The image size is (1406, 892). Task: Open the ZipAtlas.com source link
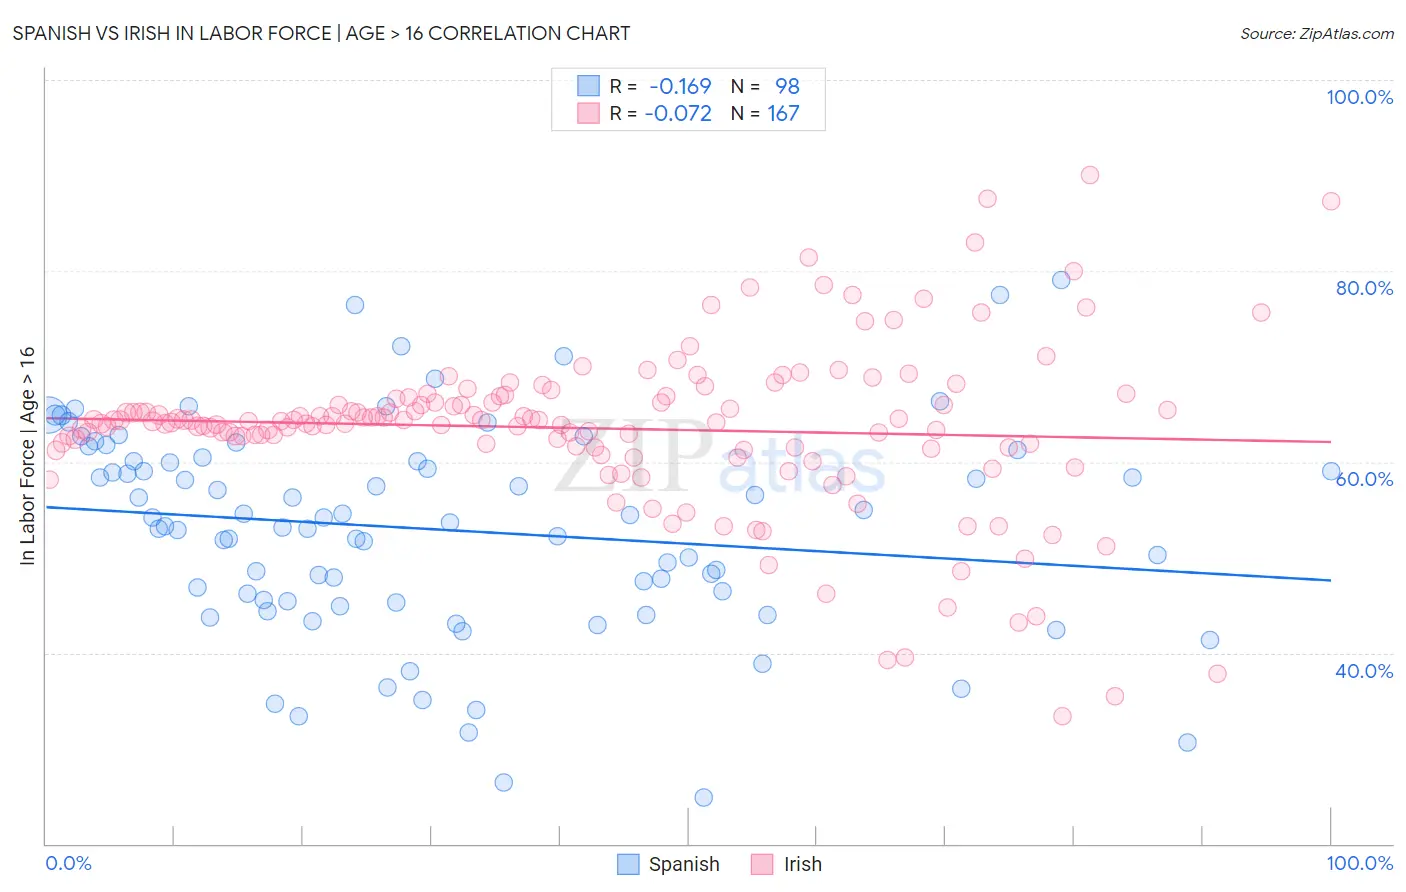1317,33
